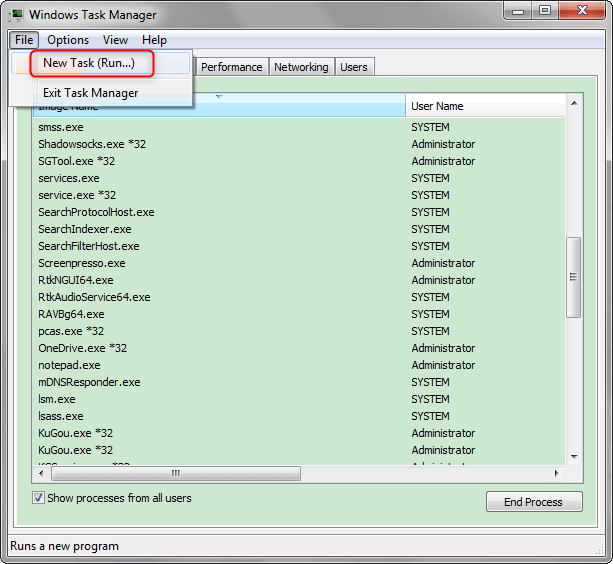613x564 pixels.
Task: Switch to the Users tab
Action: (x=354, y=67)
